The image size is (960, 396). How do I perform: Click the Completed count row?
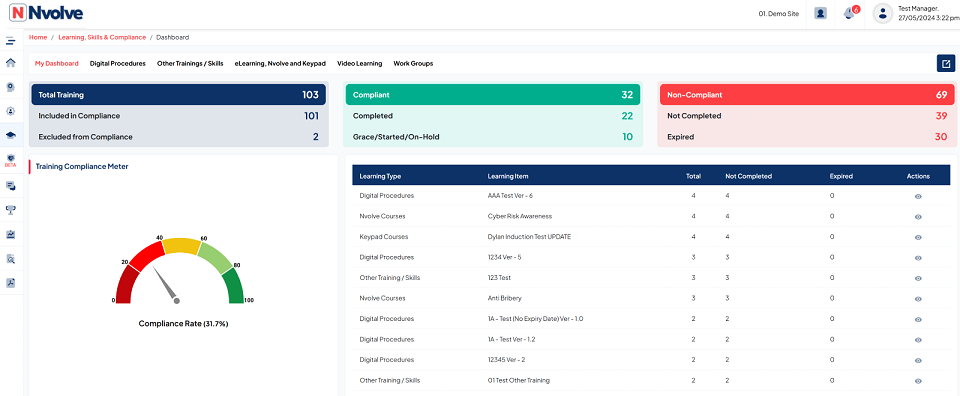(493, 116)
